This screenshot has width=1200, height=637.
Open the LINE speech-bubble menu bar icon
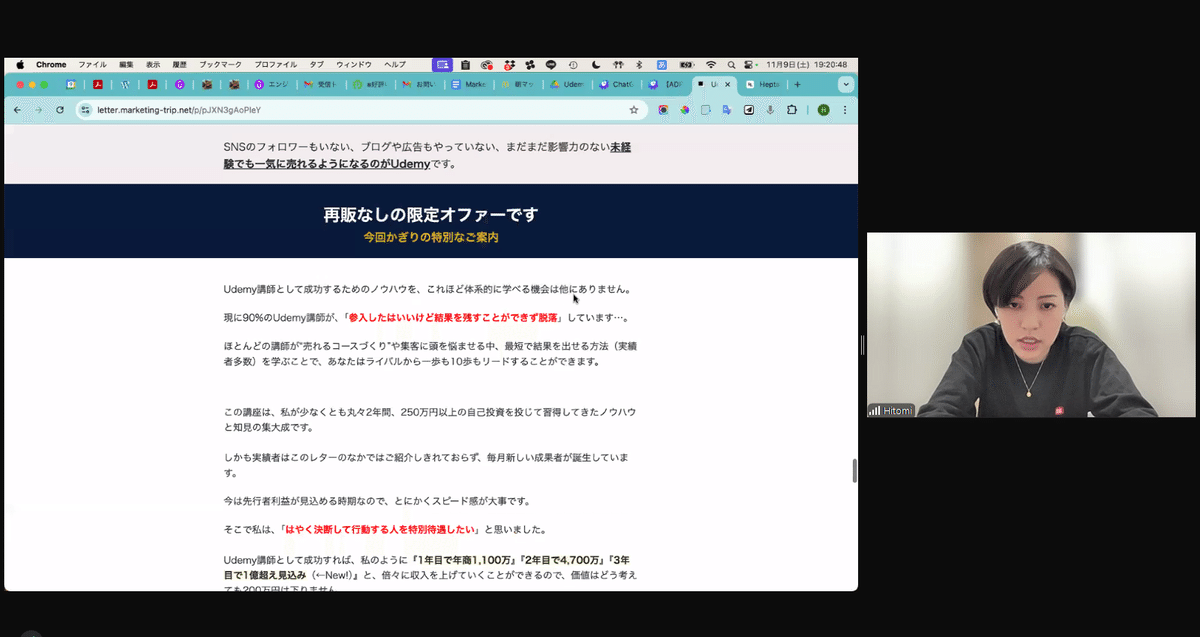(551, 64)
